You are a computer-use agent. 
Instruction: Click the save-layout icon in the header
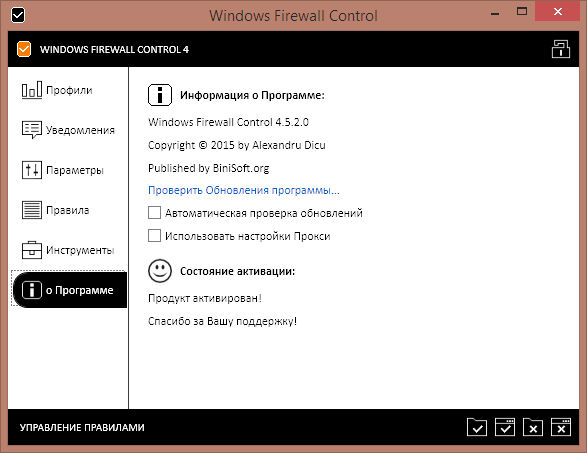coord(560,49)
